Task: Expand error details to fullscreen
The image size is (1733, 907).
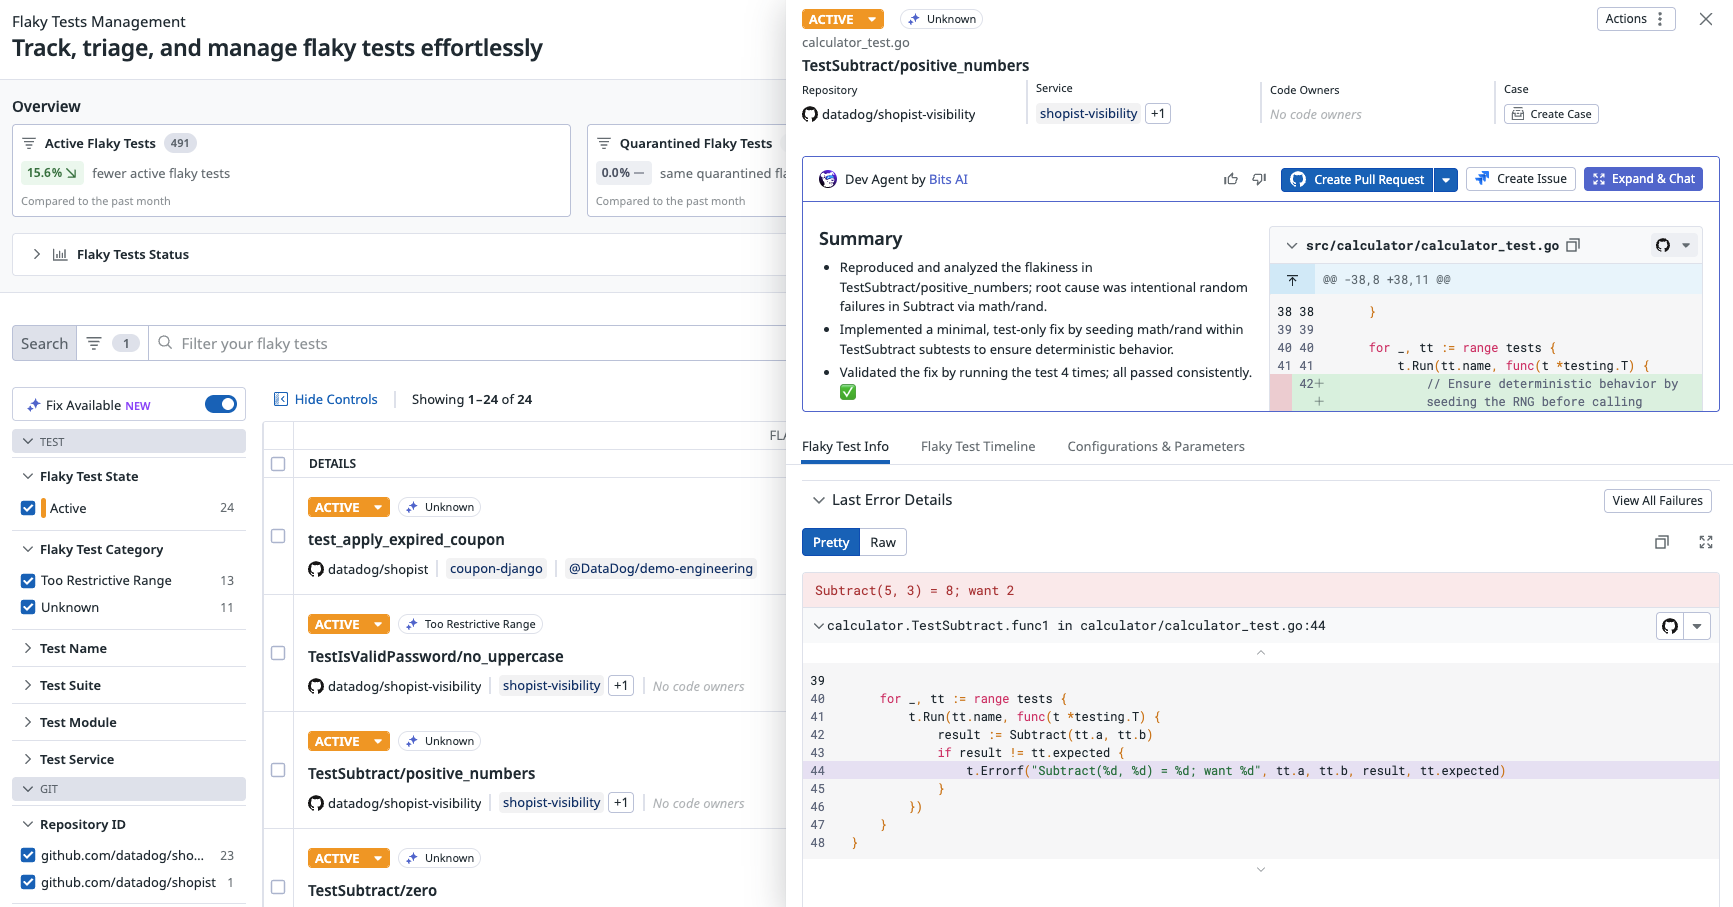Action: (1705, 542)
